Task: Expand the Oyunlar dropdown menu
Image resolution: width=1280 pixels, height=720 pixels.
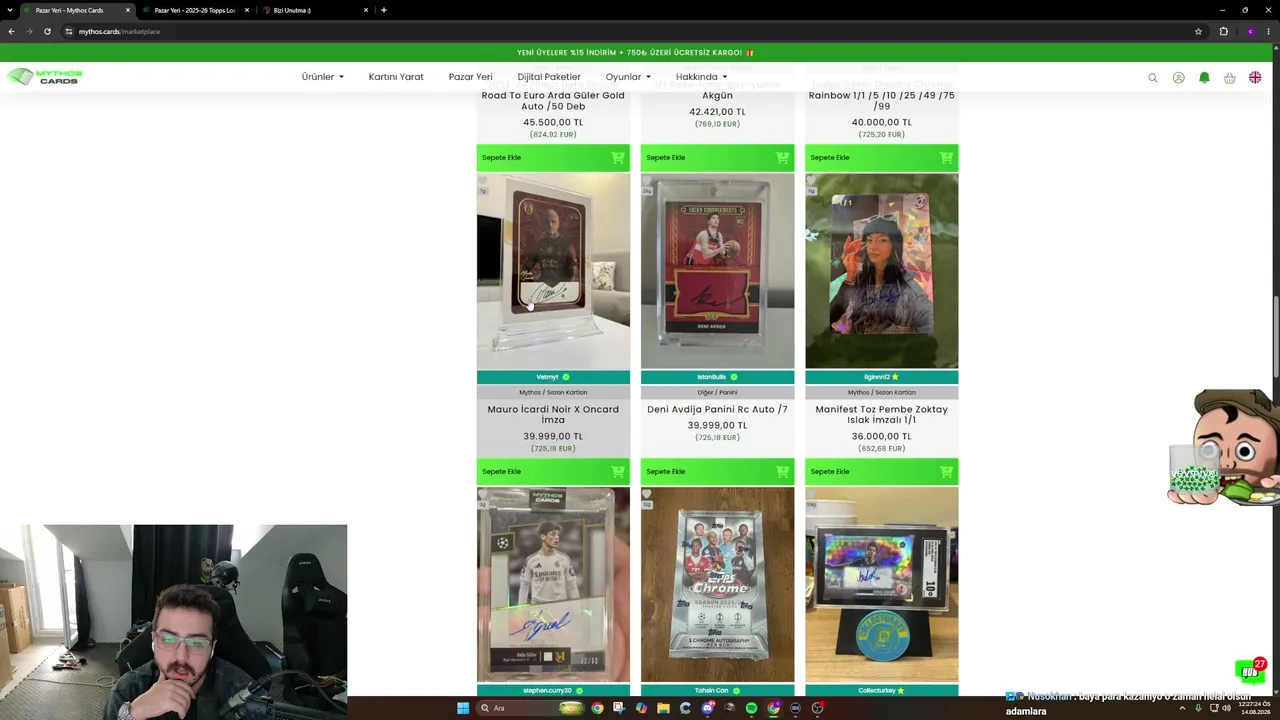Action: point(628,77)
